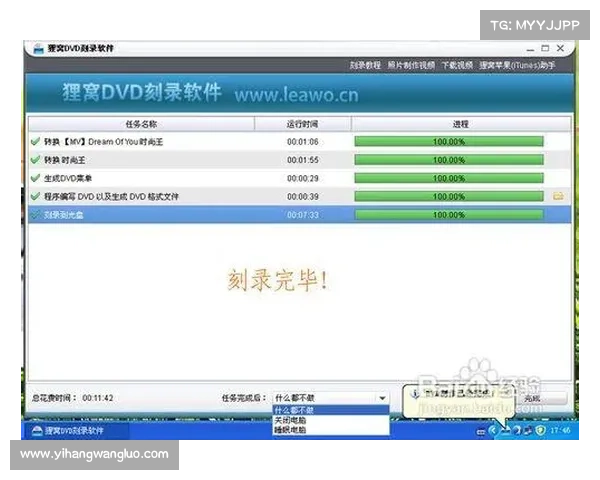Click the 00:07:33 run time value
This screenshot has width=600, height=480.
(303, 215)
